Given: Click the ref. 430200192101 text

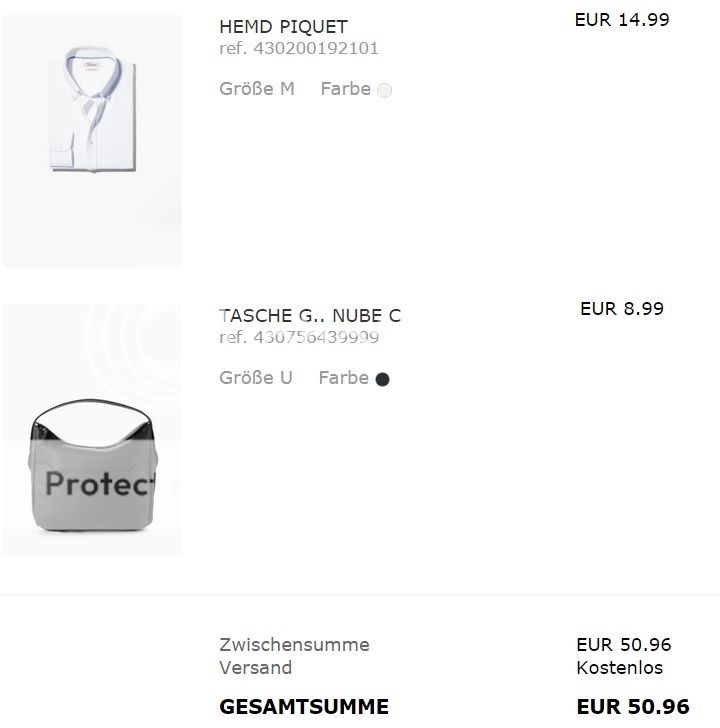Looking at the screenshot, I should (x=299, y=48).
